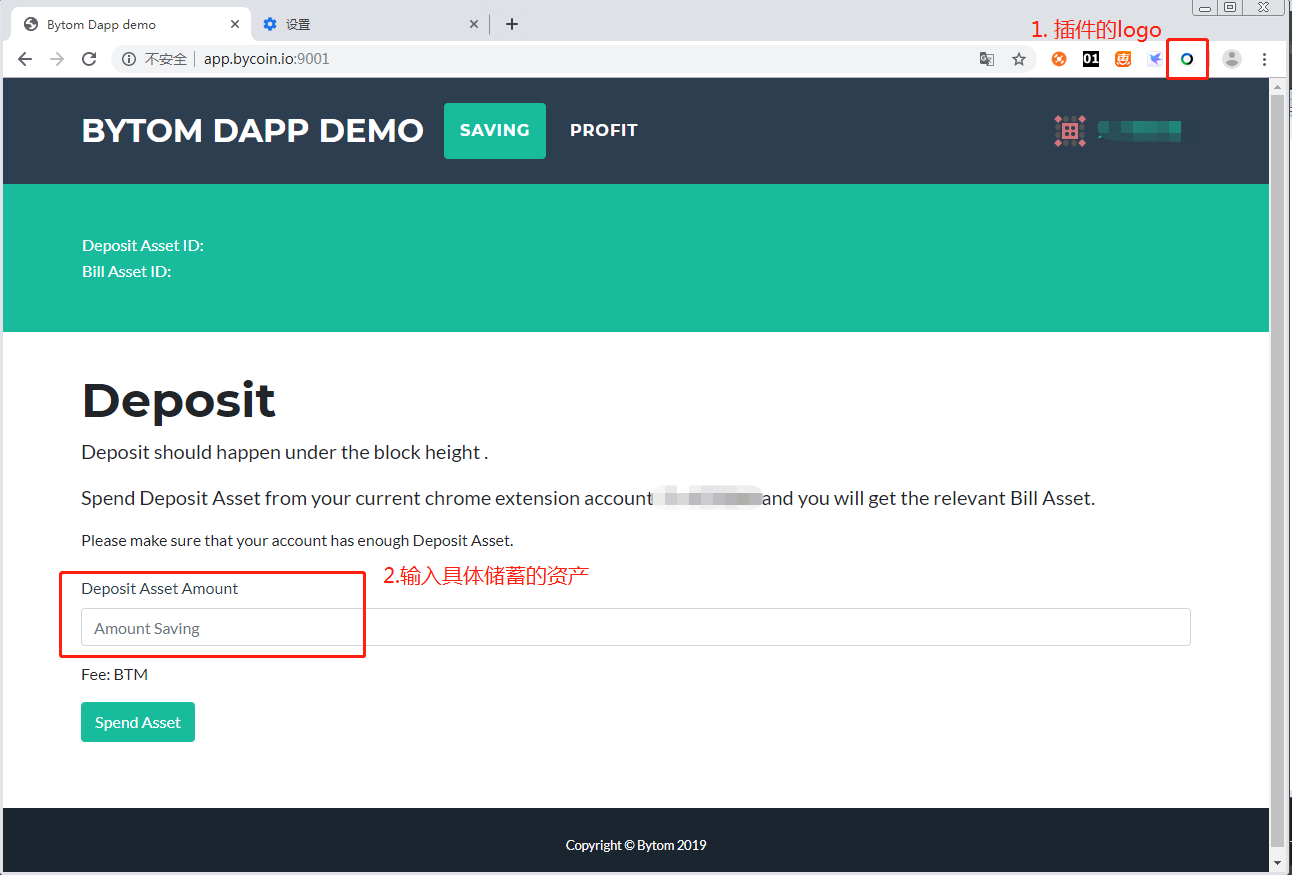1292x875 pixels.
Task: Open Chrome's three-dot menu
Action: [1264, 59]
